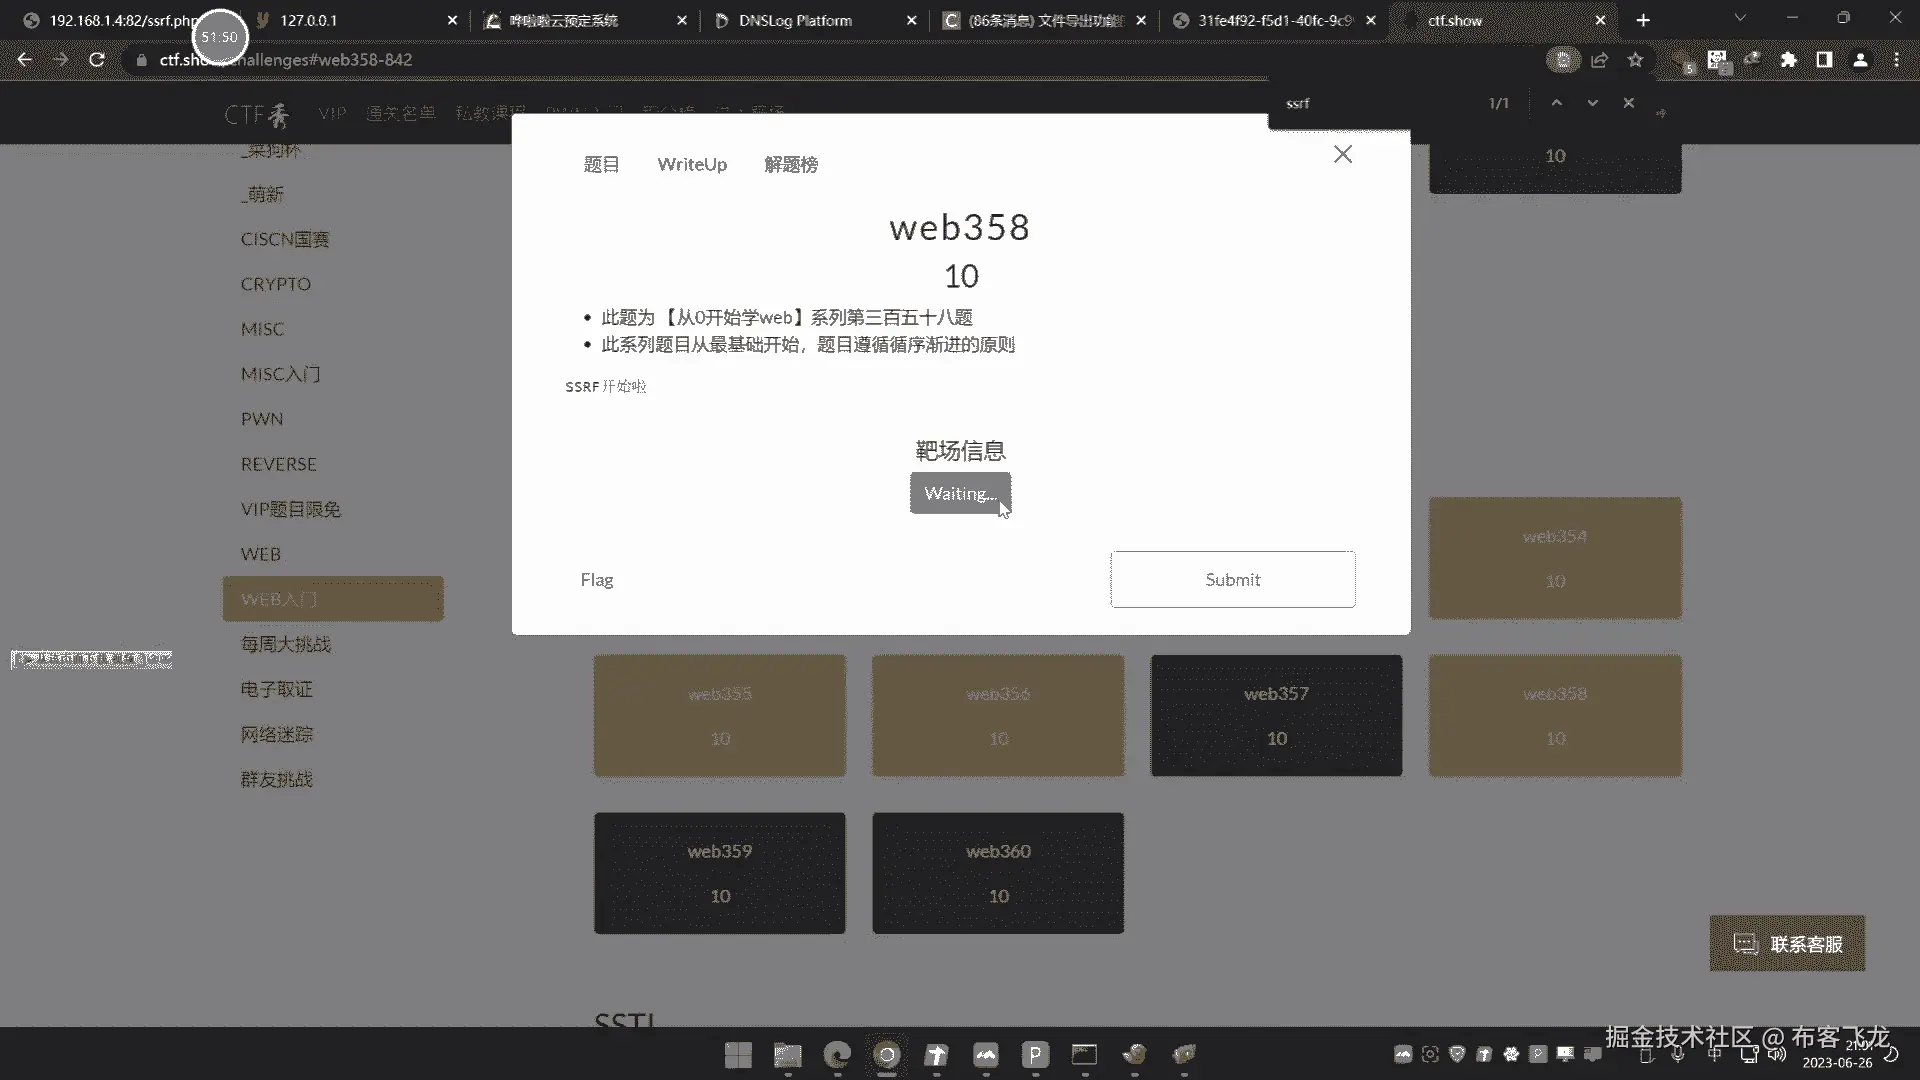Open the browser extensions puzzle icon
The height and width of the screenshot is (1080, 1920).
click(1788, 60)
